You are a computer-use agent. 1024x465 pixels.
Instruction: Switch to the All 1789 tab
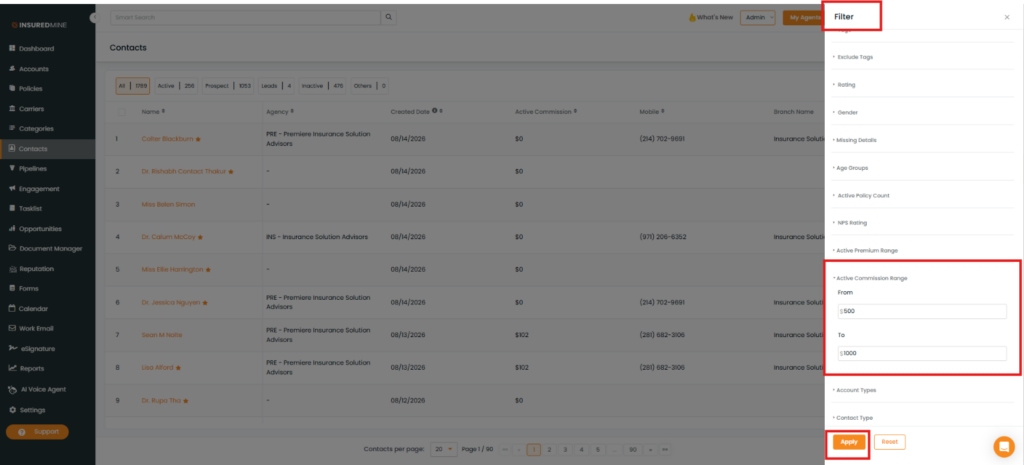[x=133, y=86]
